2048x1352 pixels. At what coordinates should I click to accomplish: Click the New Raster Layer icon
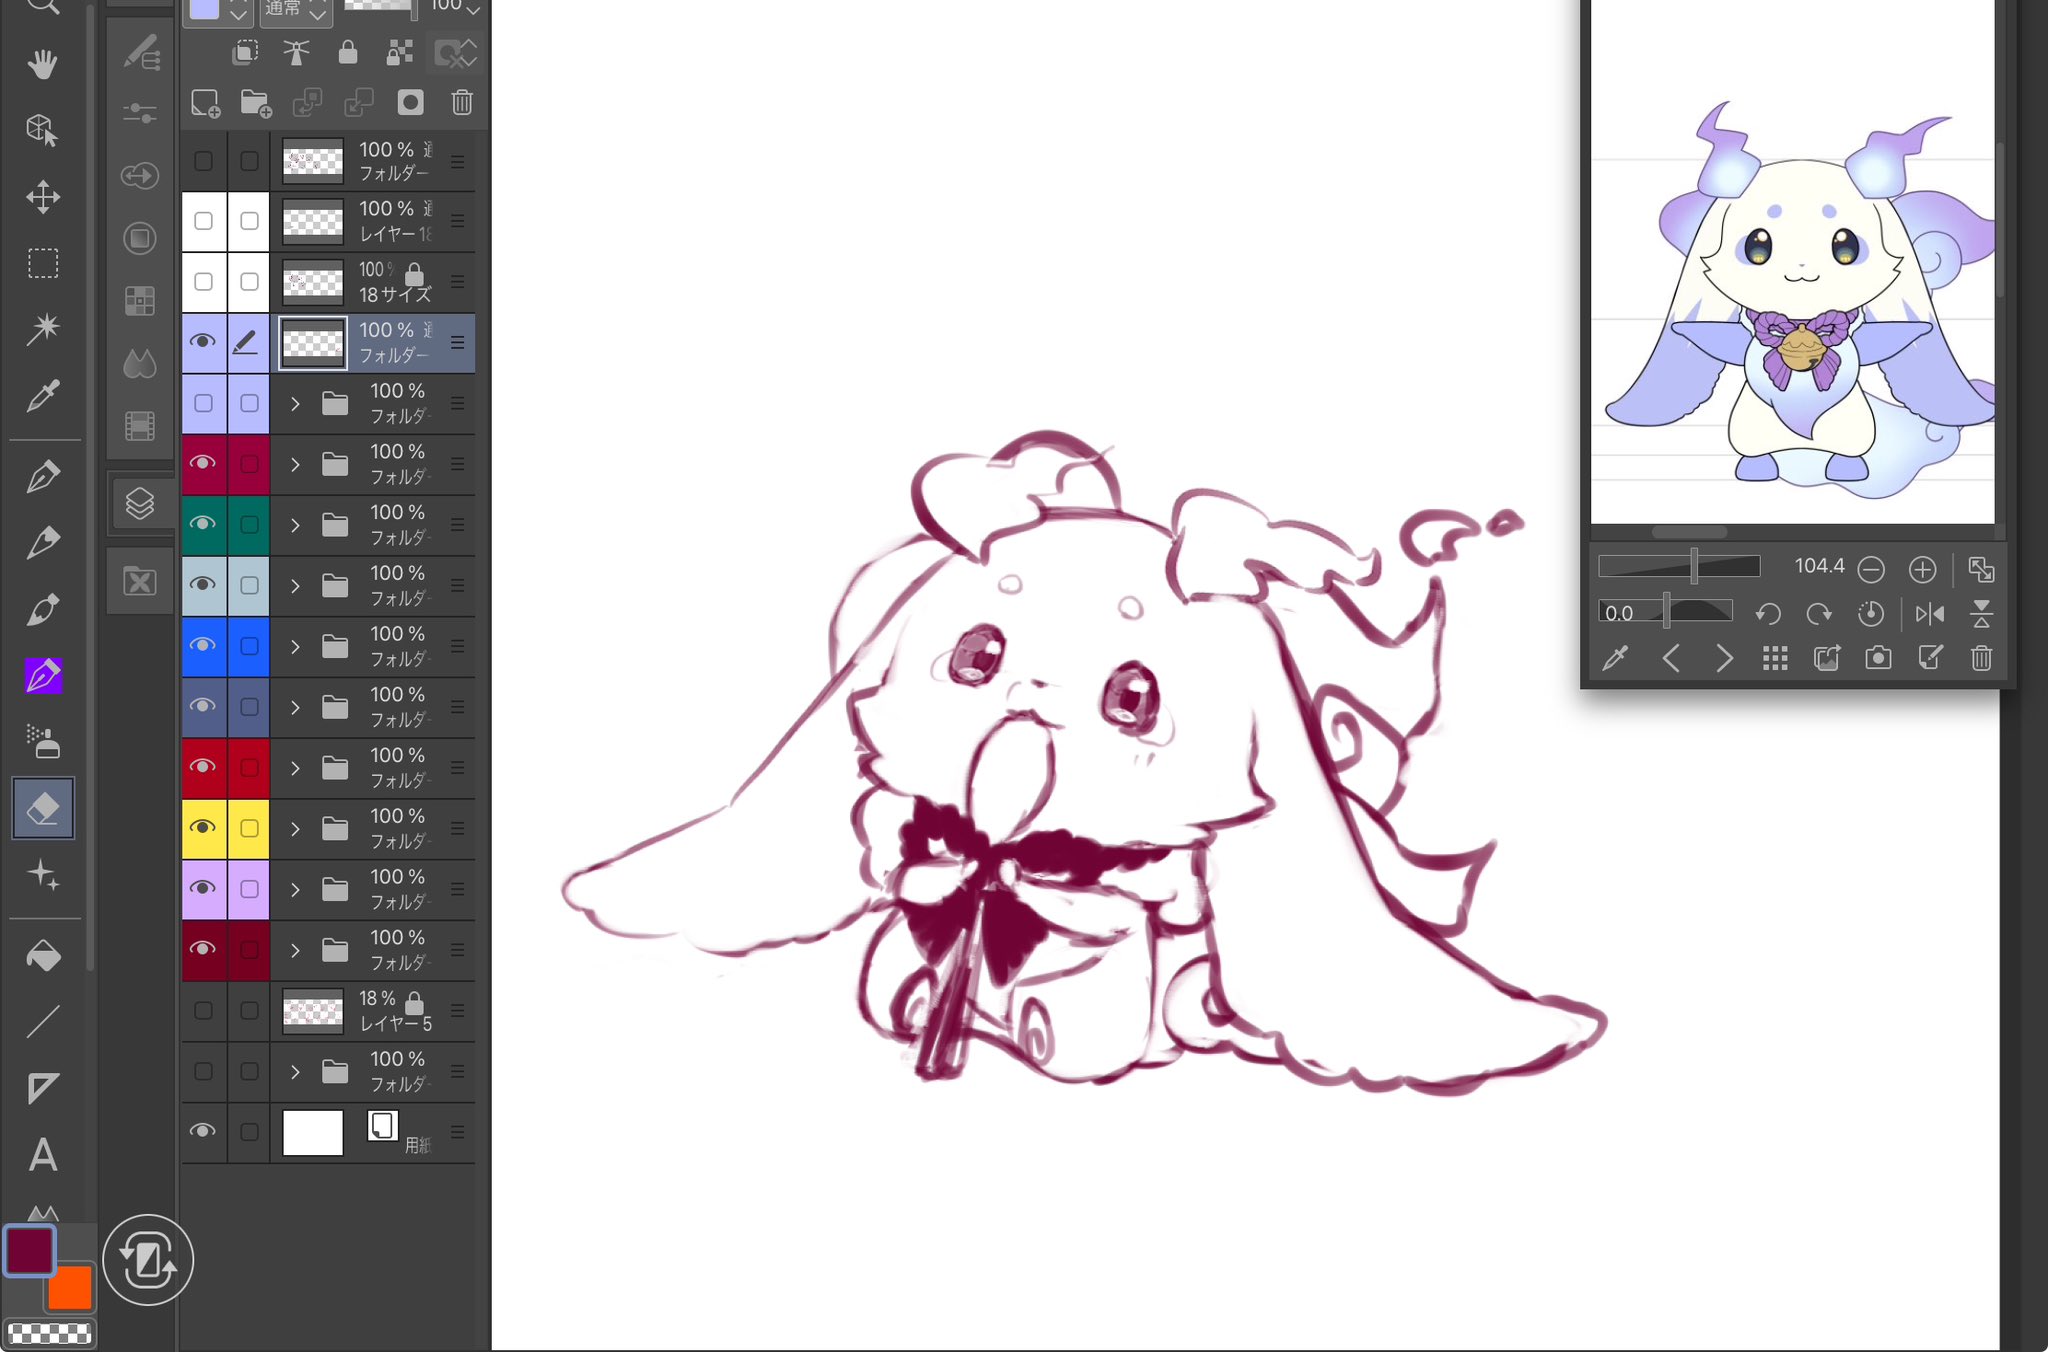[x=205, y=103]
